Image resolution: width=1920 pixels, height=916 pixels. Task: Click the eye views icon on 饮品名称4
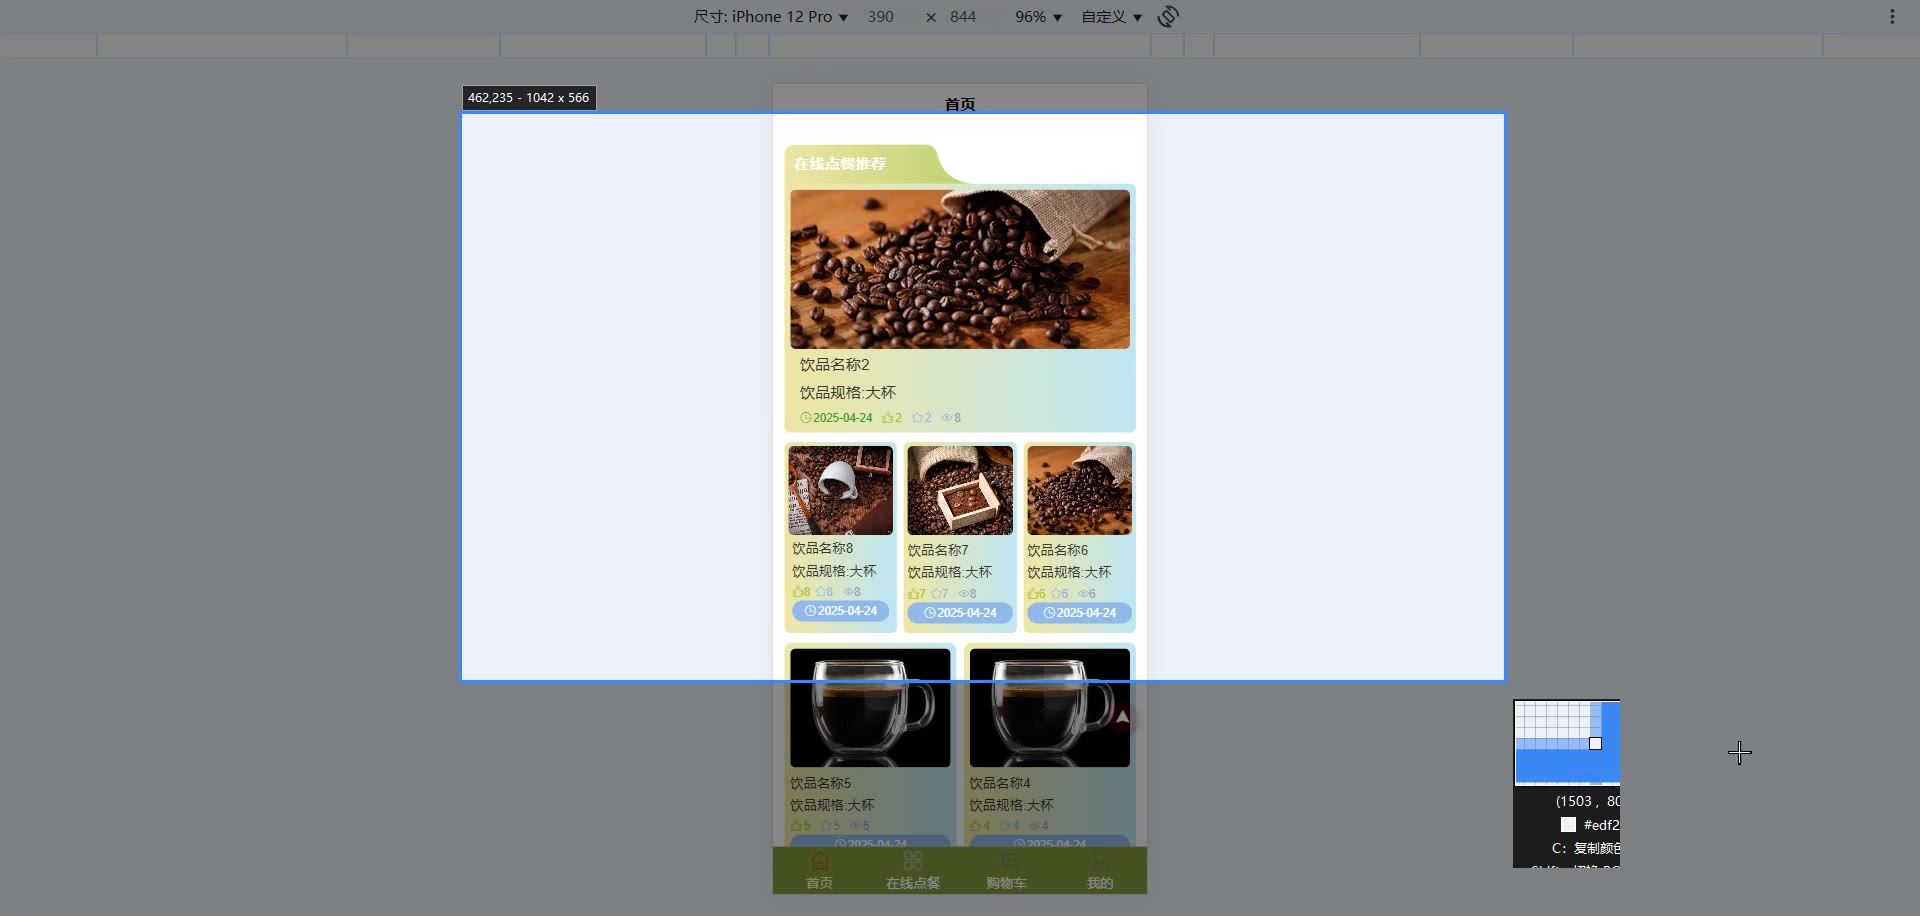click(x=1035, y=826)
